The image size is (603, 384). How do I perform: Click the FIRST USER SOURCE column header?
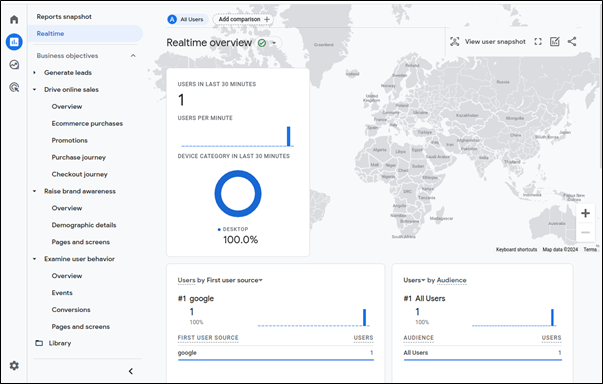[x=208, y=337]
